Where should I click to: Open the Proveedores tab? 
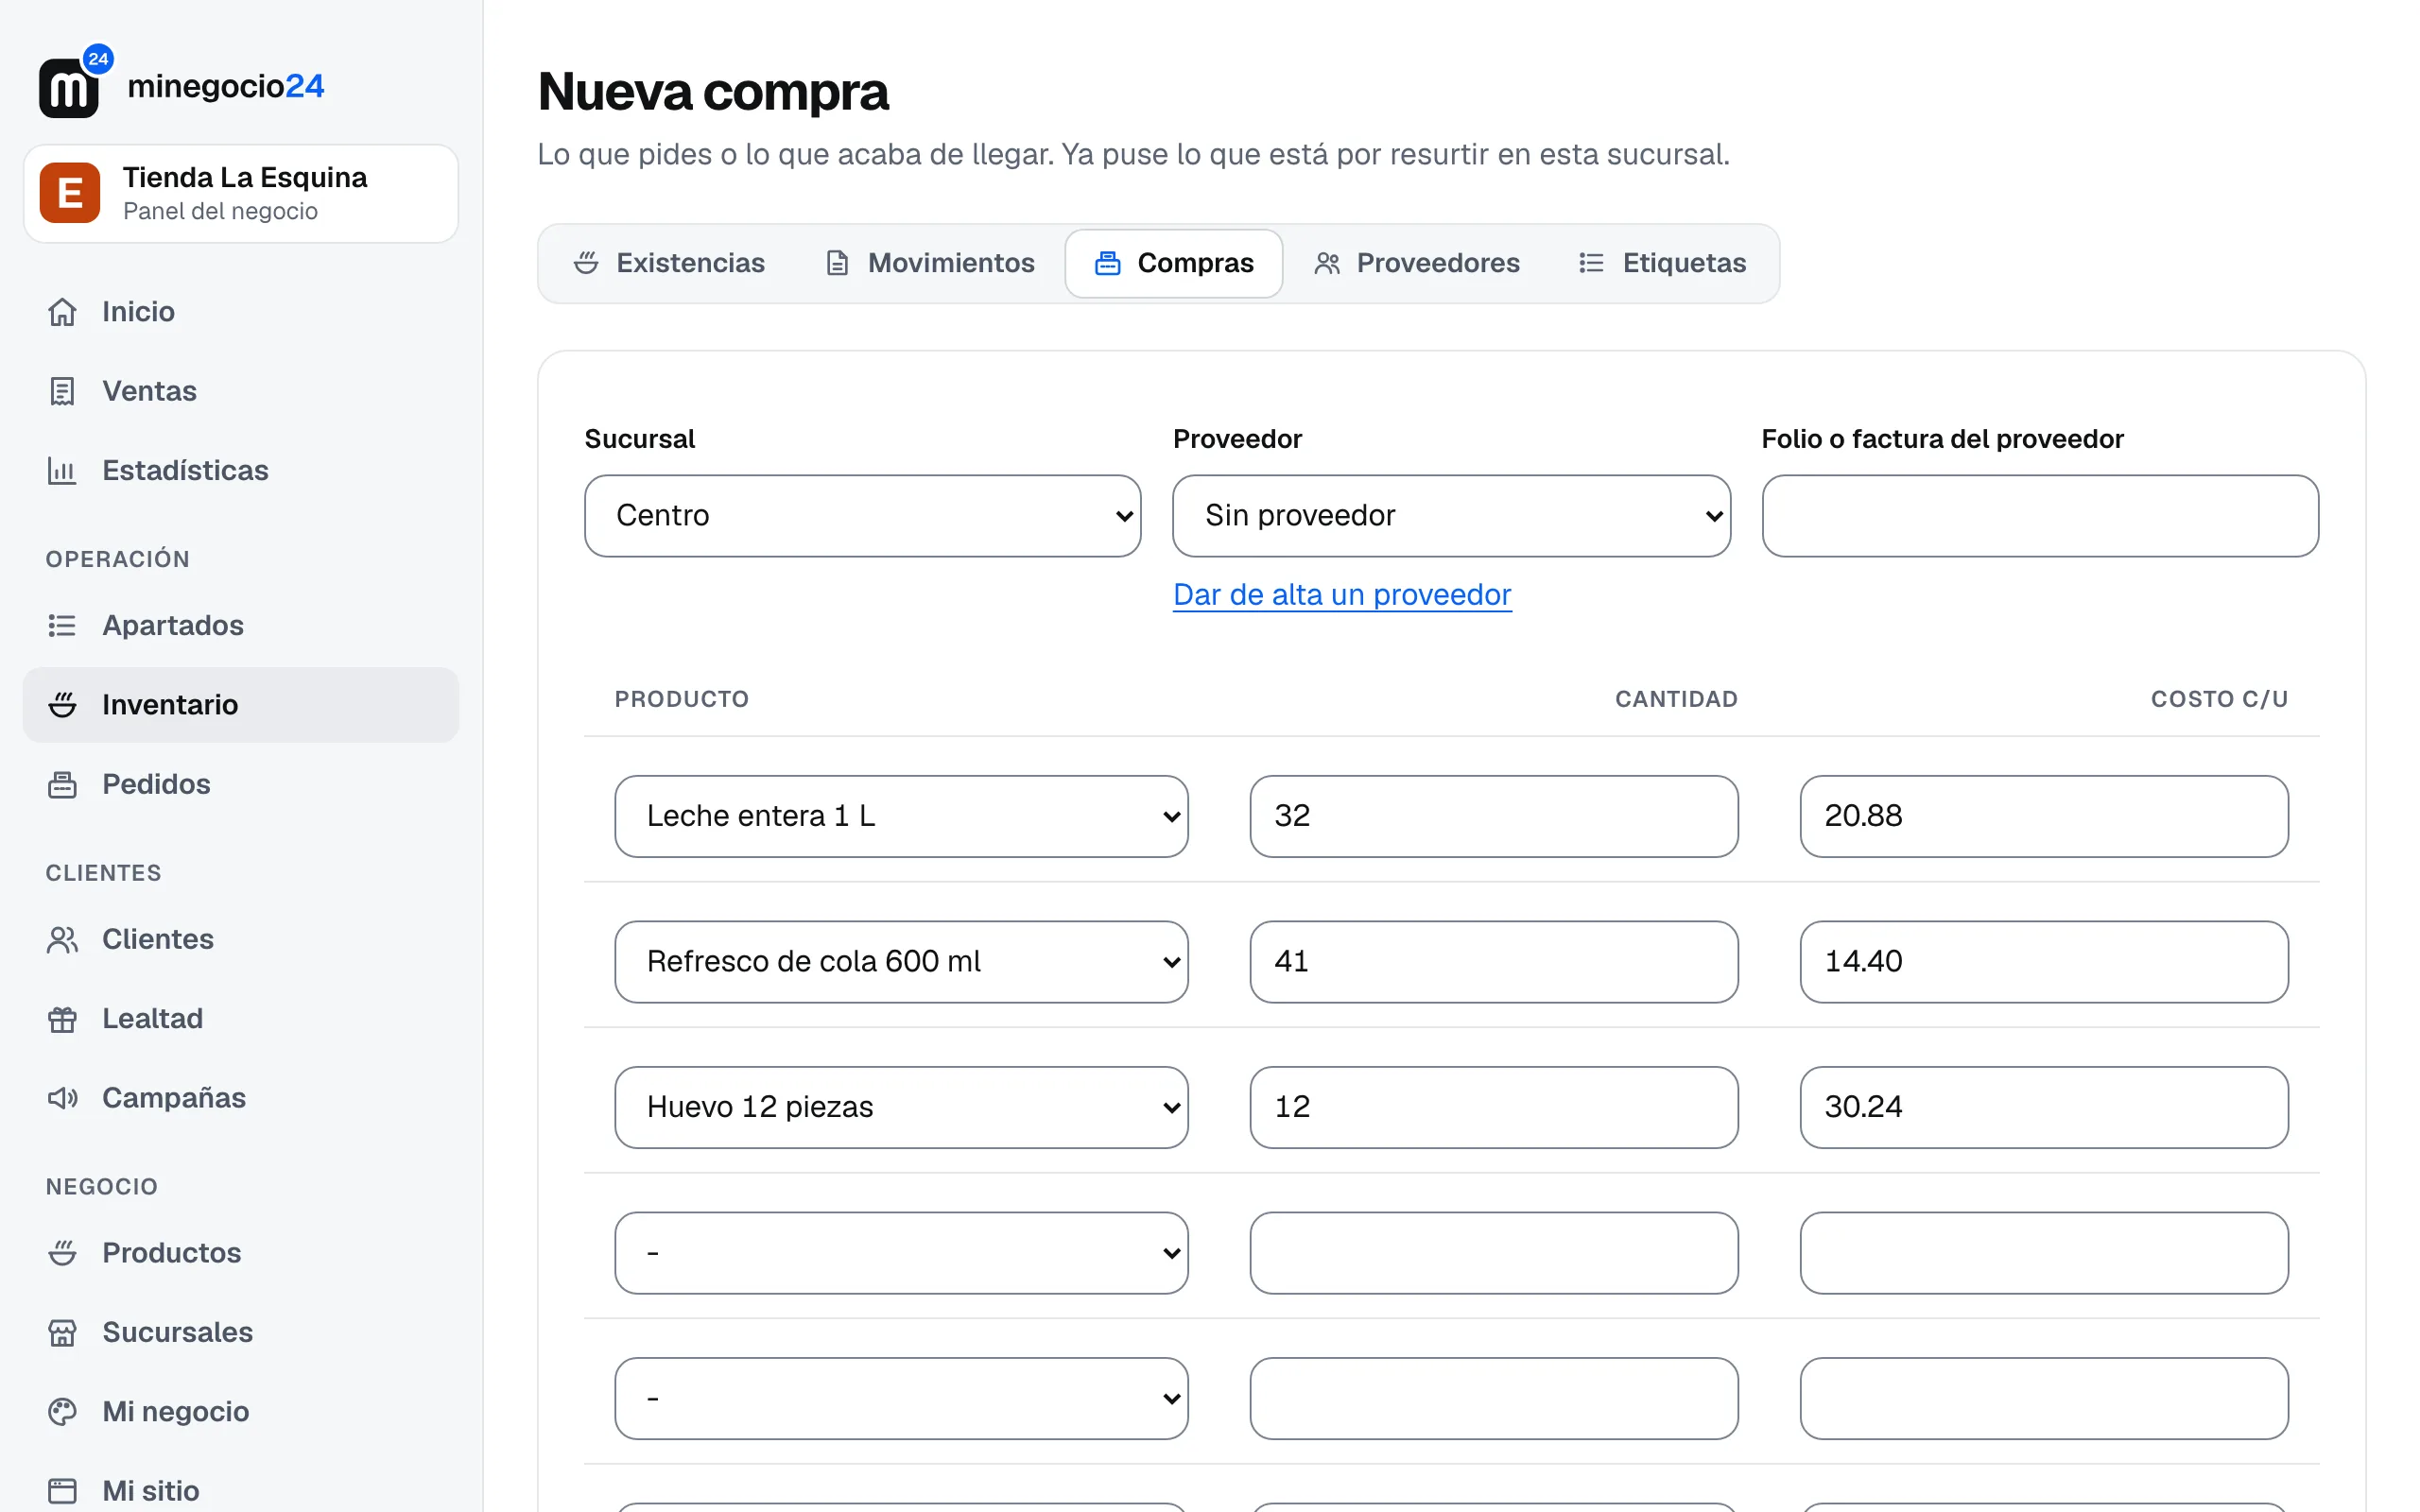1417,263
